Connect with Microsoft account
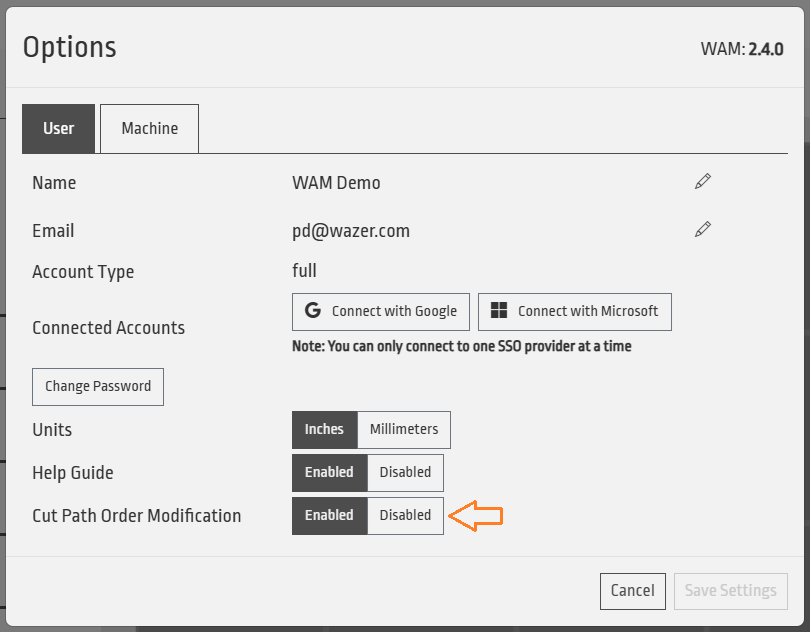Screen dimensions: 810x632 click(574, 311)
